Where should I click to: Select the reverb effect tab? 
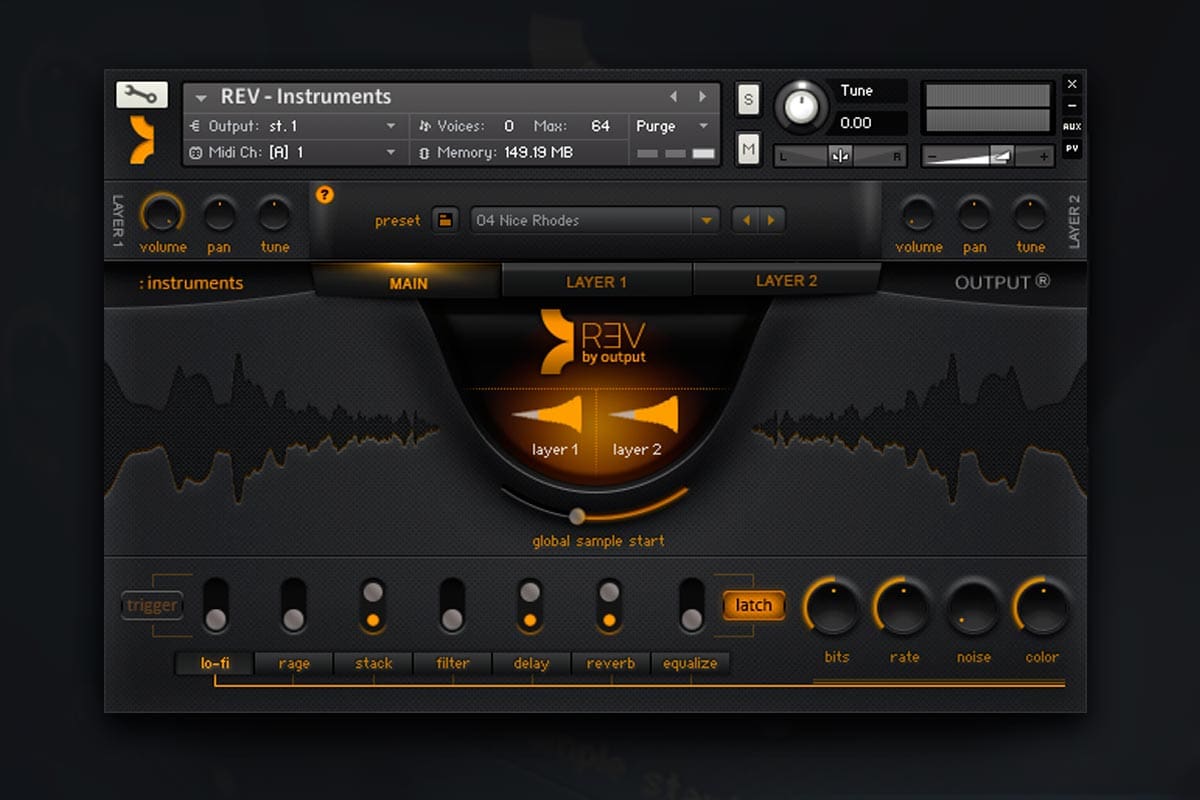click(x=611, y=663)
